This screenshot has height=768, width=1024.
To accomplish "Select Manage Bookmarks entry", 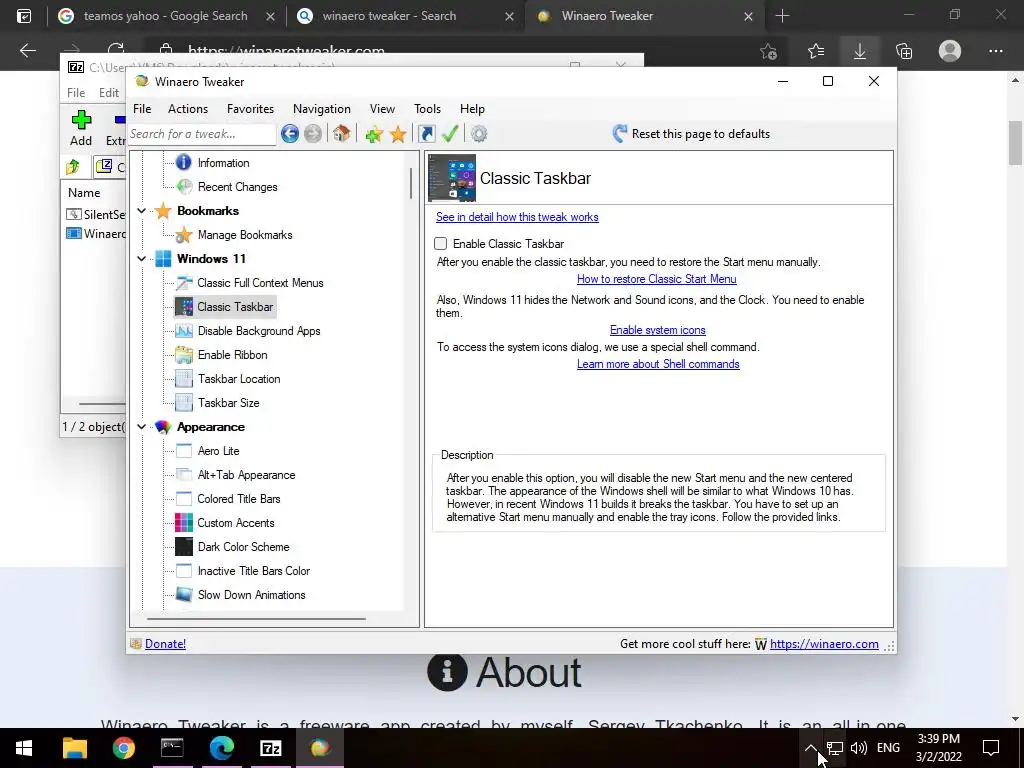I will click(x=244, y=234).
